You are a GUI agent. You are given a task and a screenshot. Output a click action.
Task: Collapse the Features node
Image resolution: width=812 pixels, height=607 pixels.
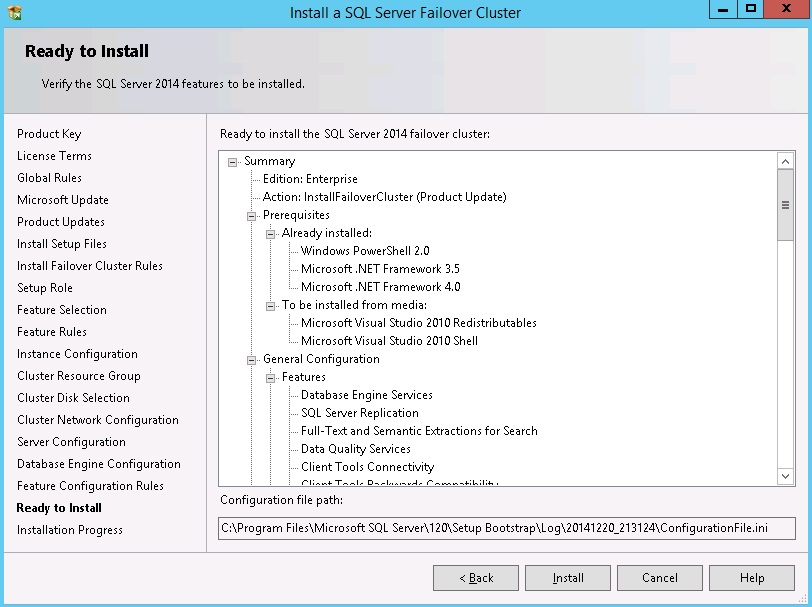[x=270, y=378]
